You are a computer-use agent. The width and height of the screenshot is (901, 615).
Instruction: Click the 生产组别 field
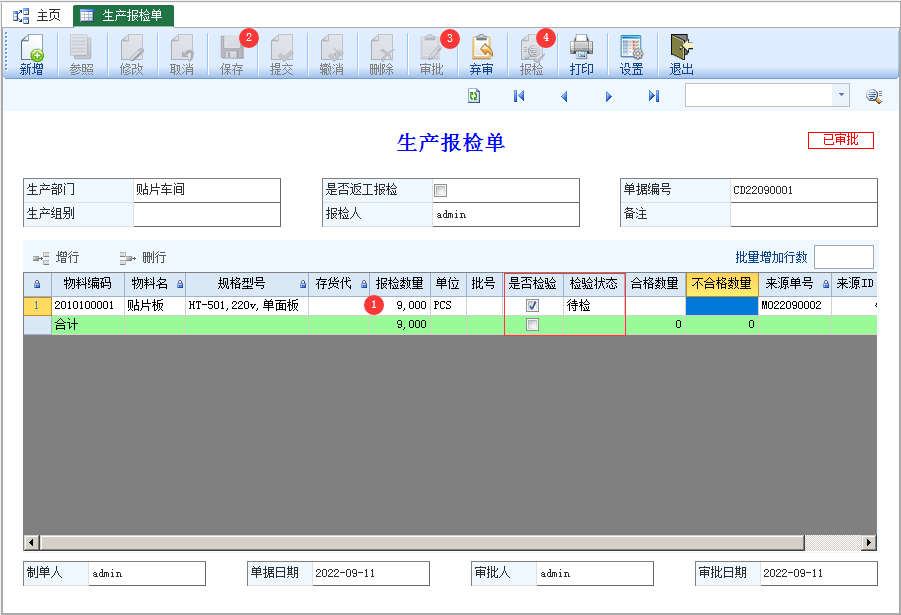coord(207,214)
